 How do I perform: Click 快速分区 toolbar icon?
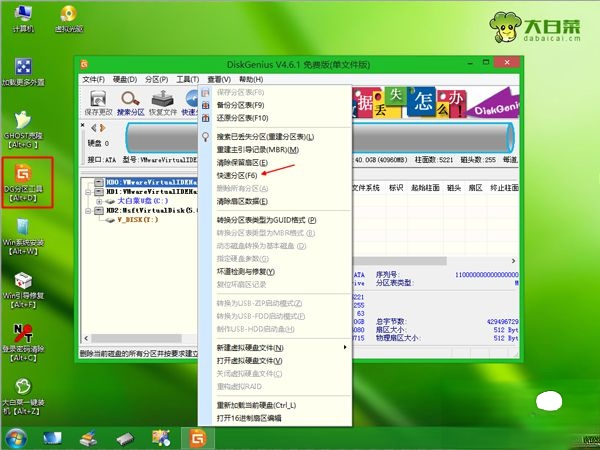[x=190, y=103]
